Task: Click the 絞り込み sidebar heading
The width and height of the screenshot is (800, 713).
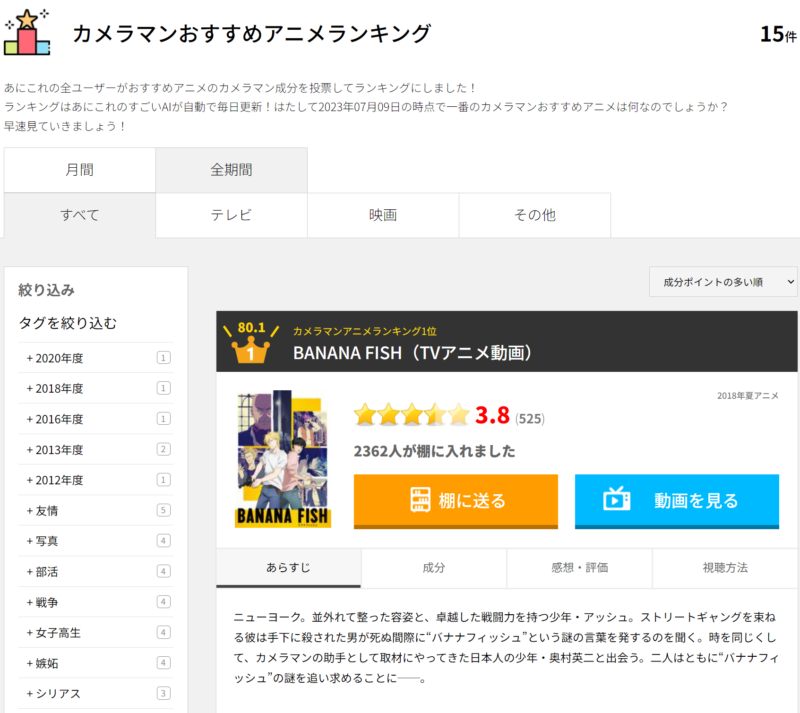Action: 46,290
